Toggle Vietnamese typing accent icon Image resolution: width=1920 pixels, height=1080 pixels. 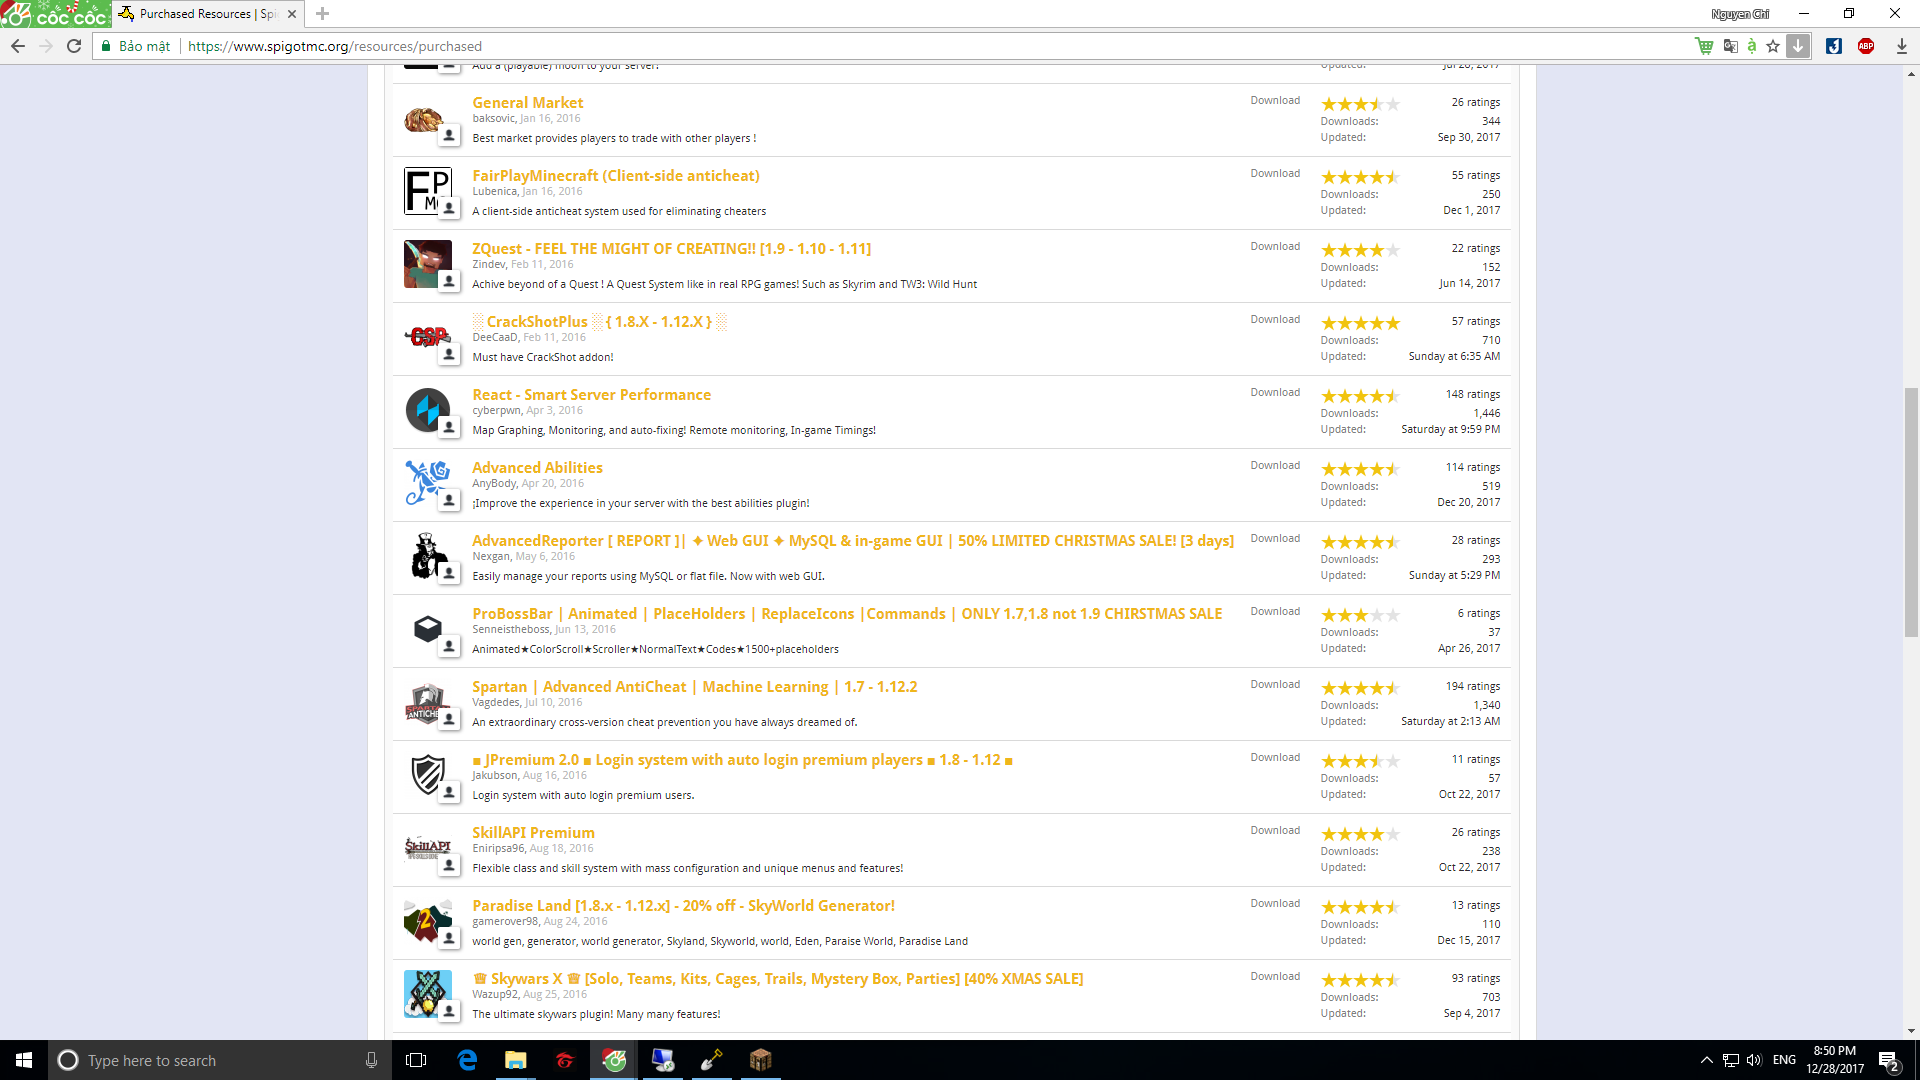(x=1752, y=46)
